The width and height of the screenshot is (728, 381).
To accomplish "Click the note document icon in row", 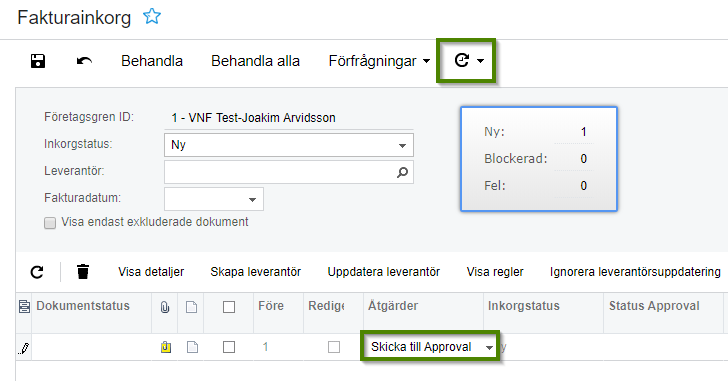I will (192, 347).
